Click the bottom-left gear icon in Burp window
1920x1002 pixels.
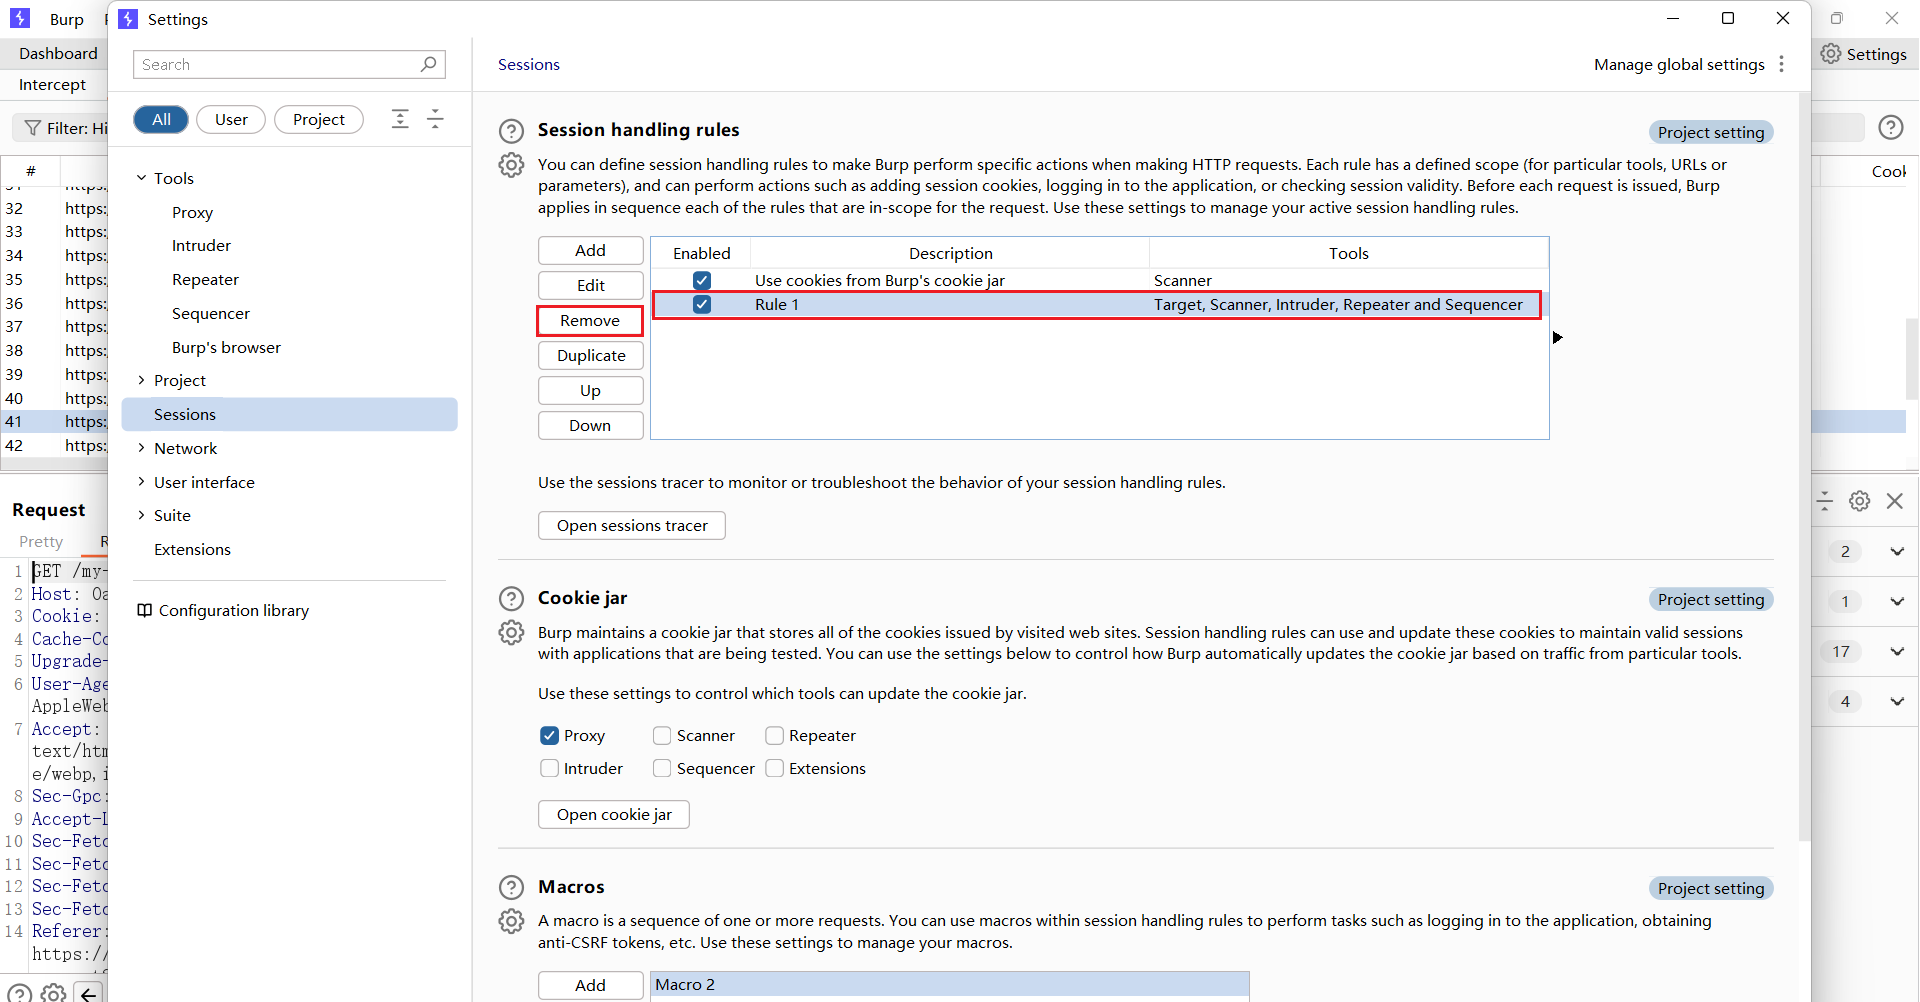[54, 994]
